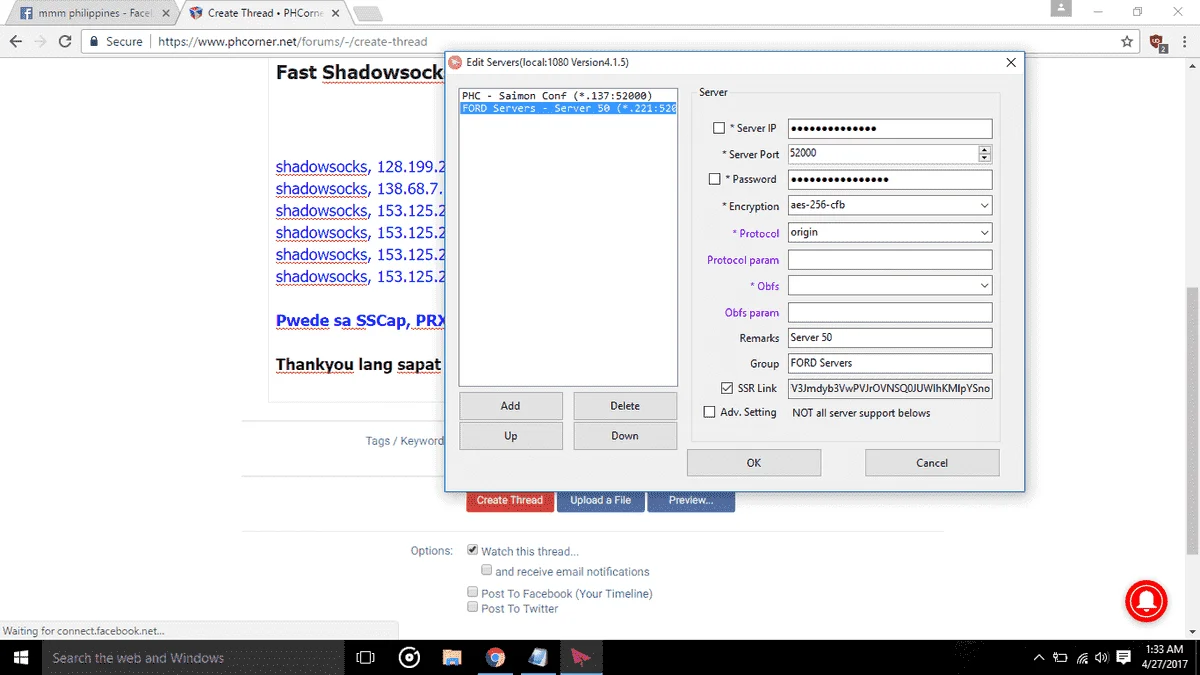This screenshot has width=1200, height=675.
Task: Toggle the Password show checkbox
Action: (x=714, y=179)
